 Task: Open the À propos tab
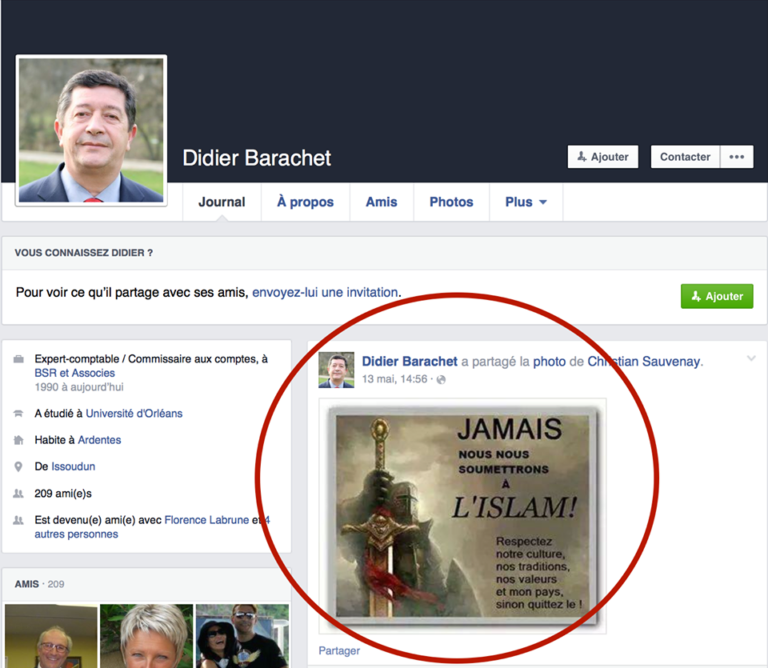(x=305, y=202)
